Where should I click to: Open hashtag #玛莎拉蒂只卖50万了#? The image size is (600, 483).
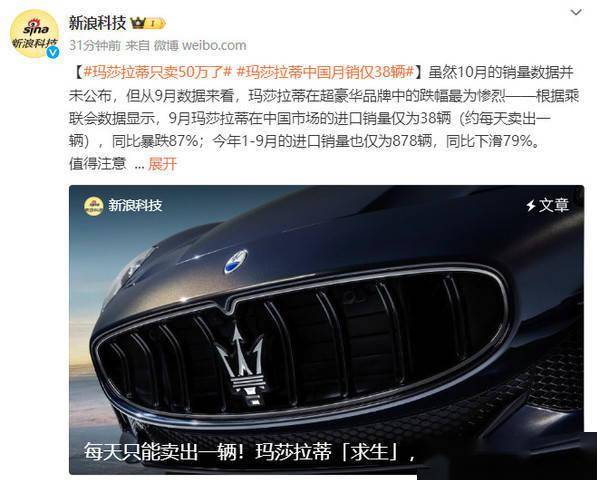[x=158, y=72]
